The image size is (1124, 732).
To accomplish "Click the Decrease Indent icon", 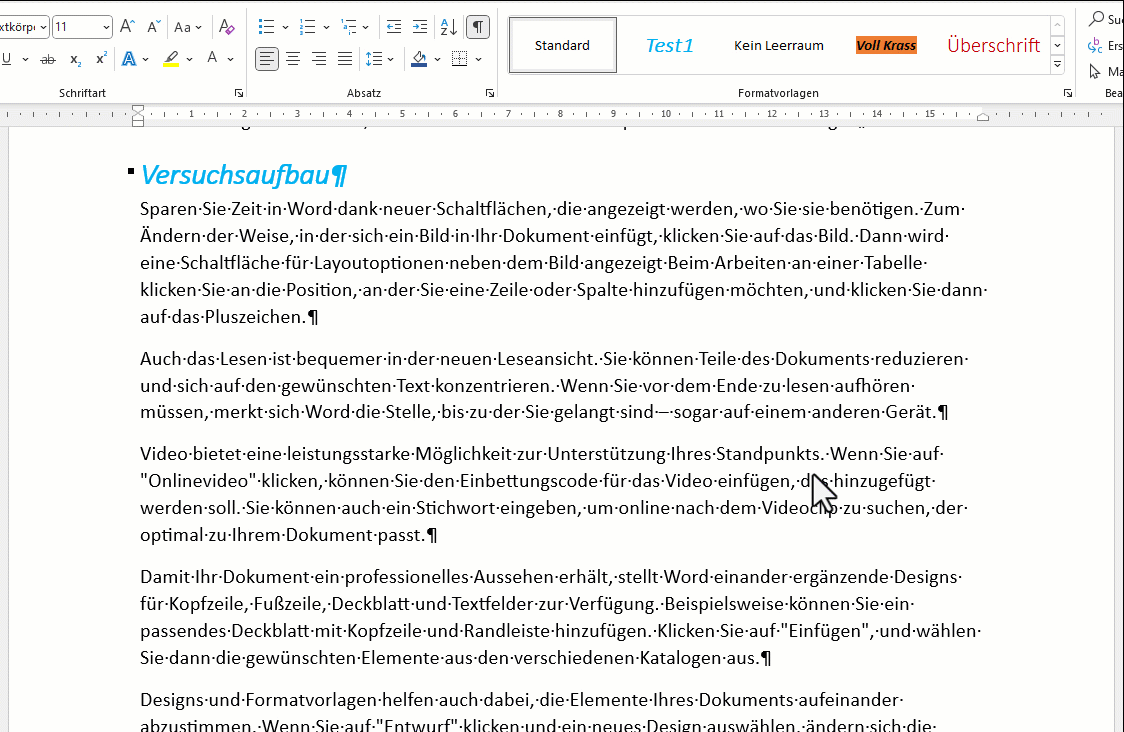I will (x=394, y=27).
